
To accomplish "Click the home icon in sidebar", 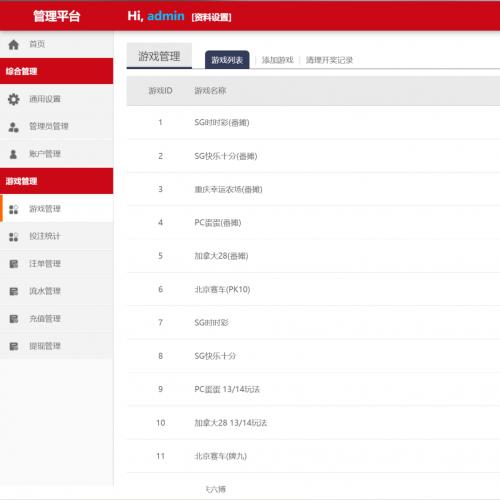I will pos(14,44).
